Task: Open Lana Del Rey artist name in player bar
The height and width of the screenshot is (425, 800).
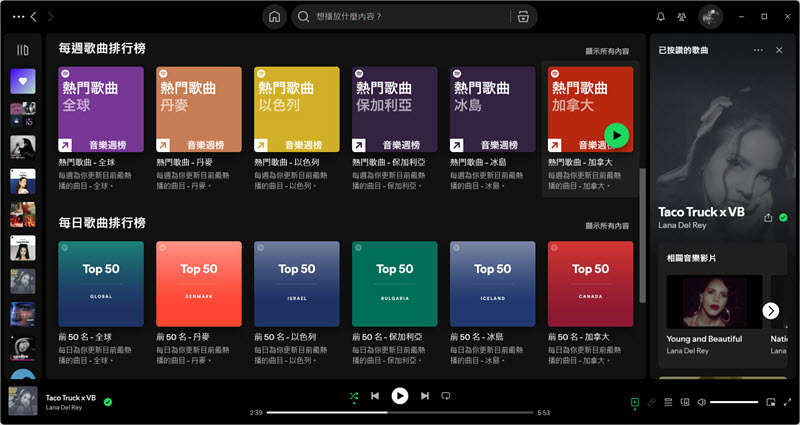Action: (x=64, y=408)
